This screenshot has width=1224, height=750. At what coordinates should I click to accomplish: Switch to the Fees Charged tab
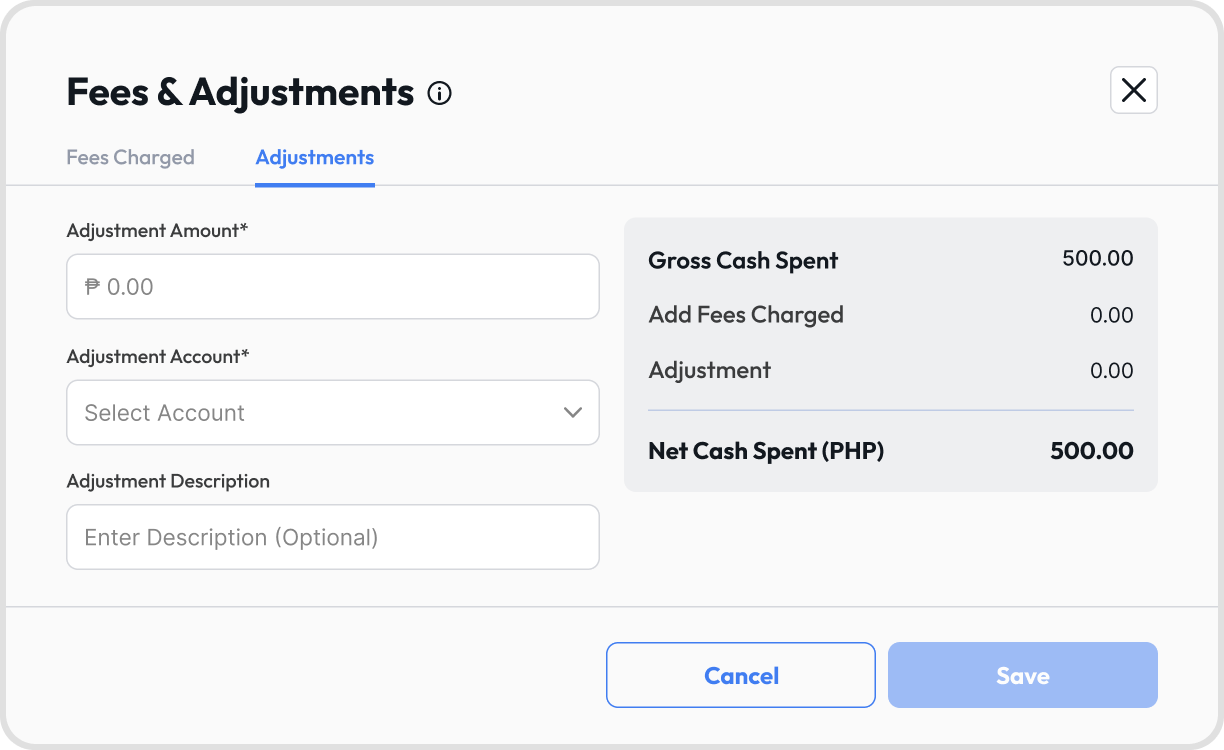pyautogui.click(x=130, y=157)
